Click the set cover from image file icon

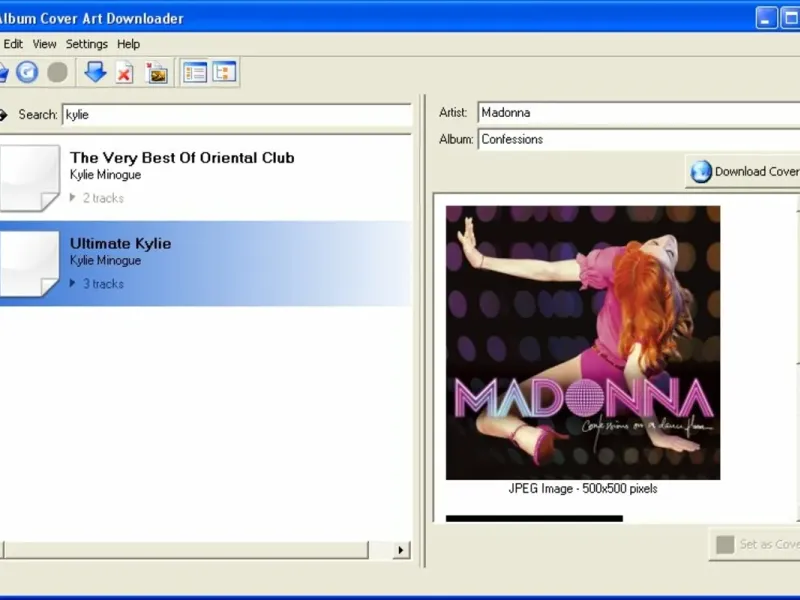coord(156,72)
